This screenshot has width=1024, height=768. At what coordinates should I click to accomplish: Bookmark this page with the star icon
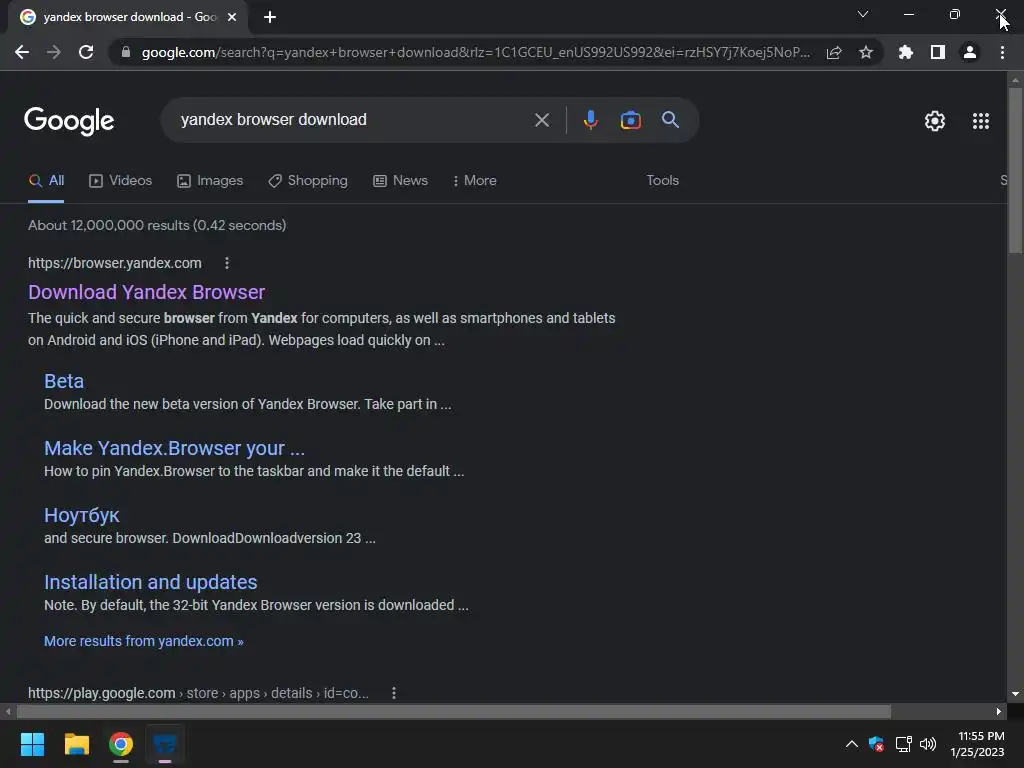[866, 52]
